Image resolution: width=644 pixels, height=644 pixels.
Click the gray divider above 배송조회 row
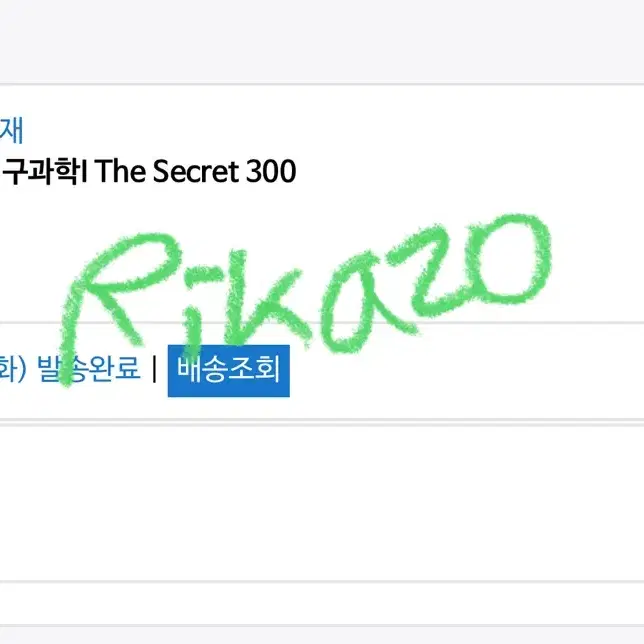322,323
